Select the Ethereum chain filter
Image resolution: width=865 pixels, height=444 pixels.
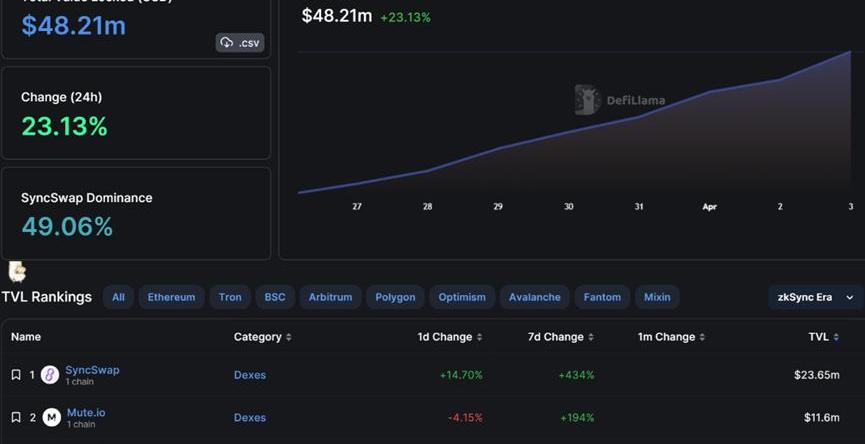click(x=171, y=297)
